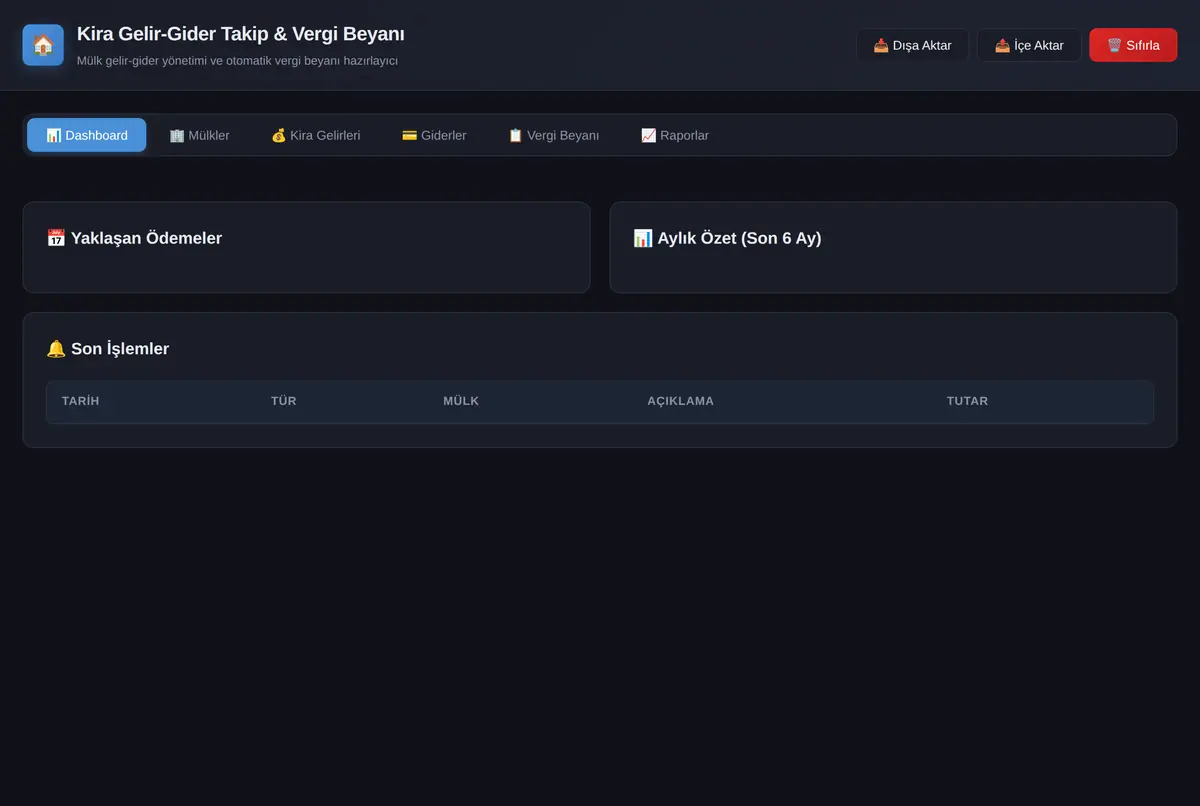Click the house logo icon in header

click(x=43, y=45)
